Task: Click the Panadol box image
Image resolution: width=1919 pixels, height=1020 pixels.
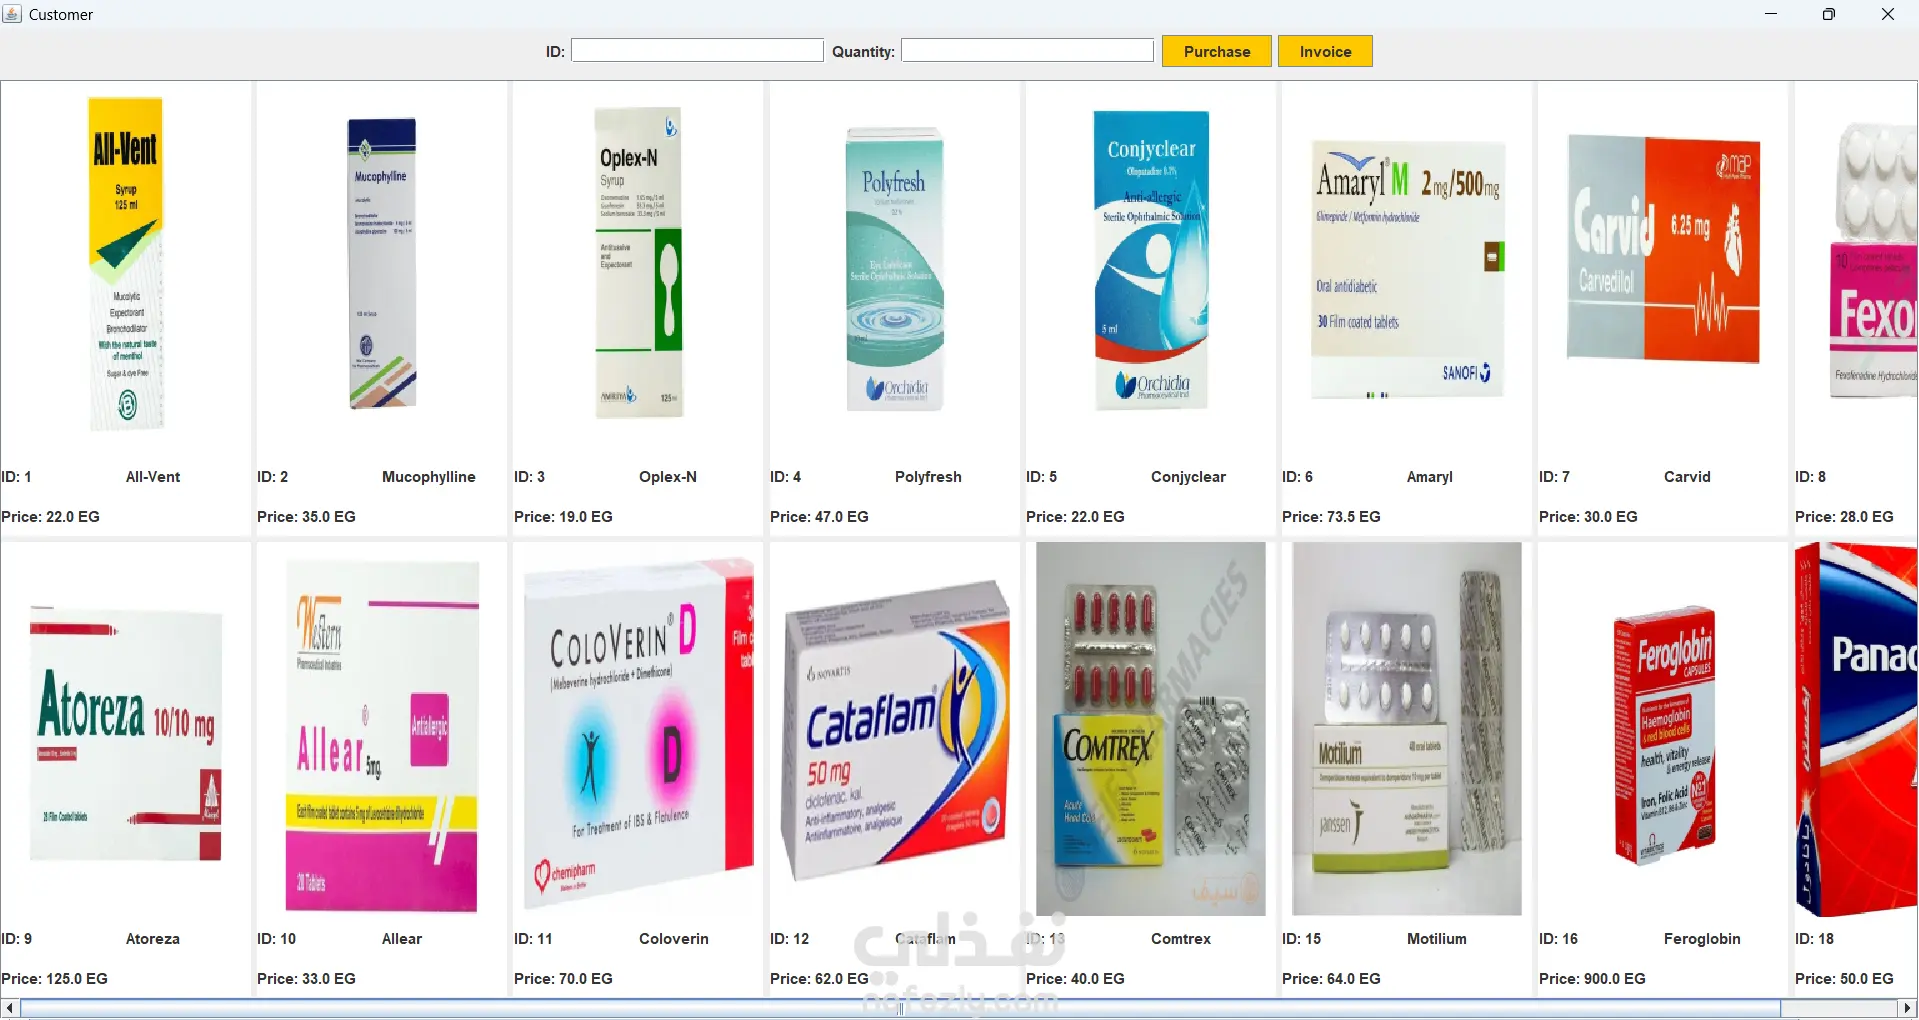Action: coord(1857,729)
